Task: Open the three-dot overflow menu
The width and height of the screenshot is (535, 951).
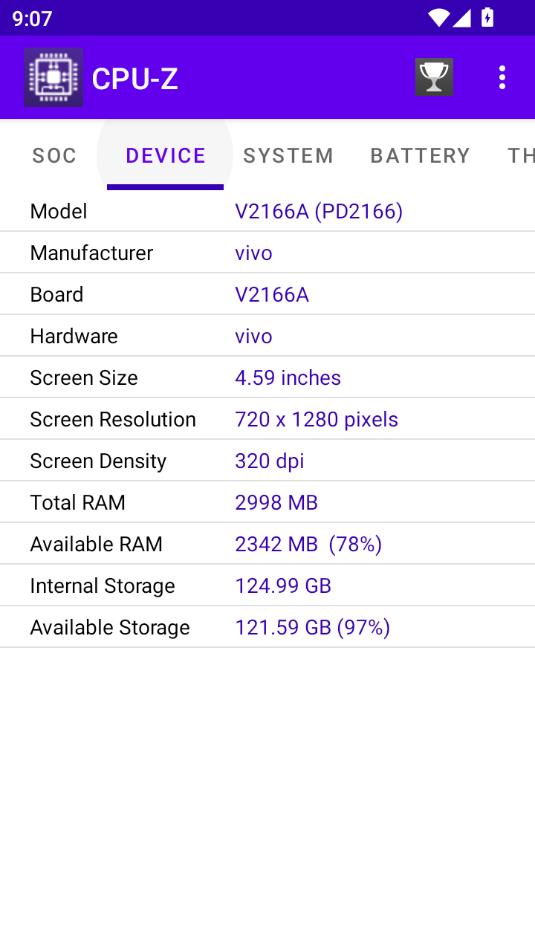Action: pos(502,78)
